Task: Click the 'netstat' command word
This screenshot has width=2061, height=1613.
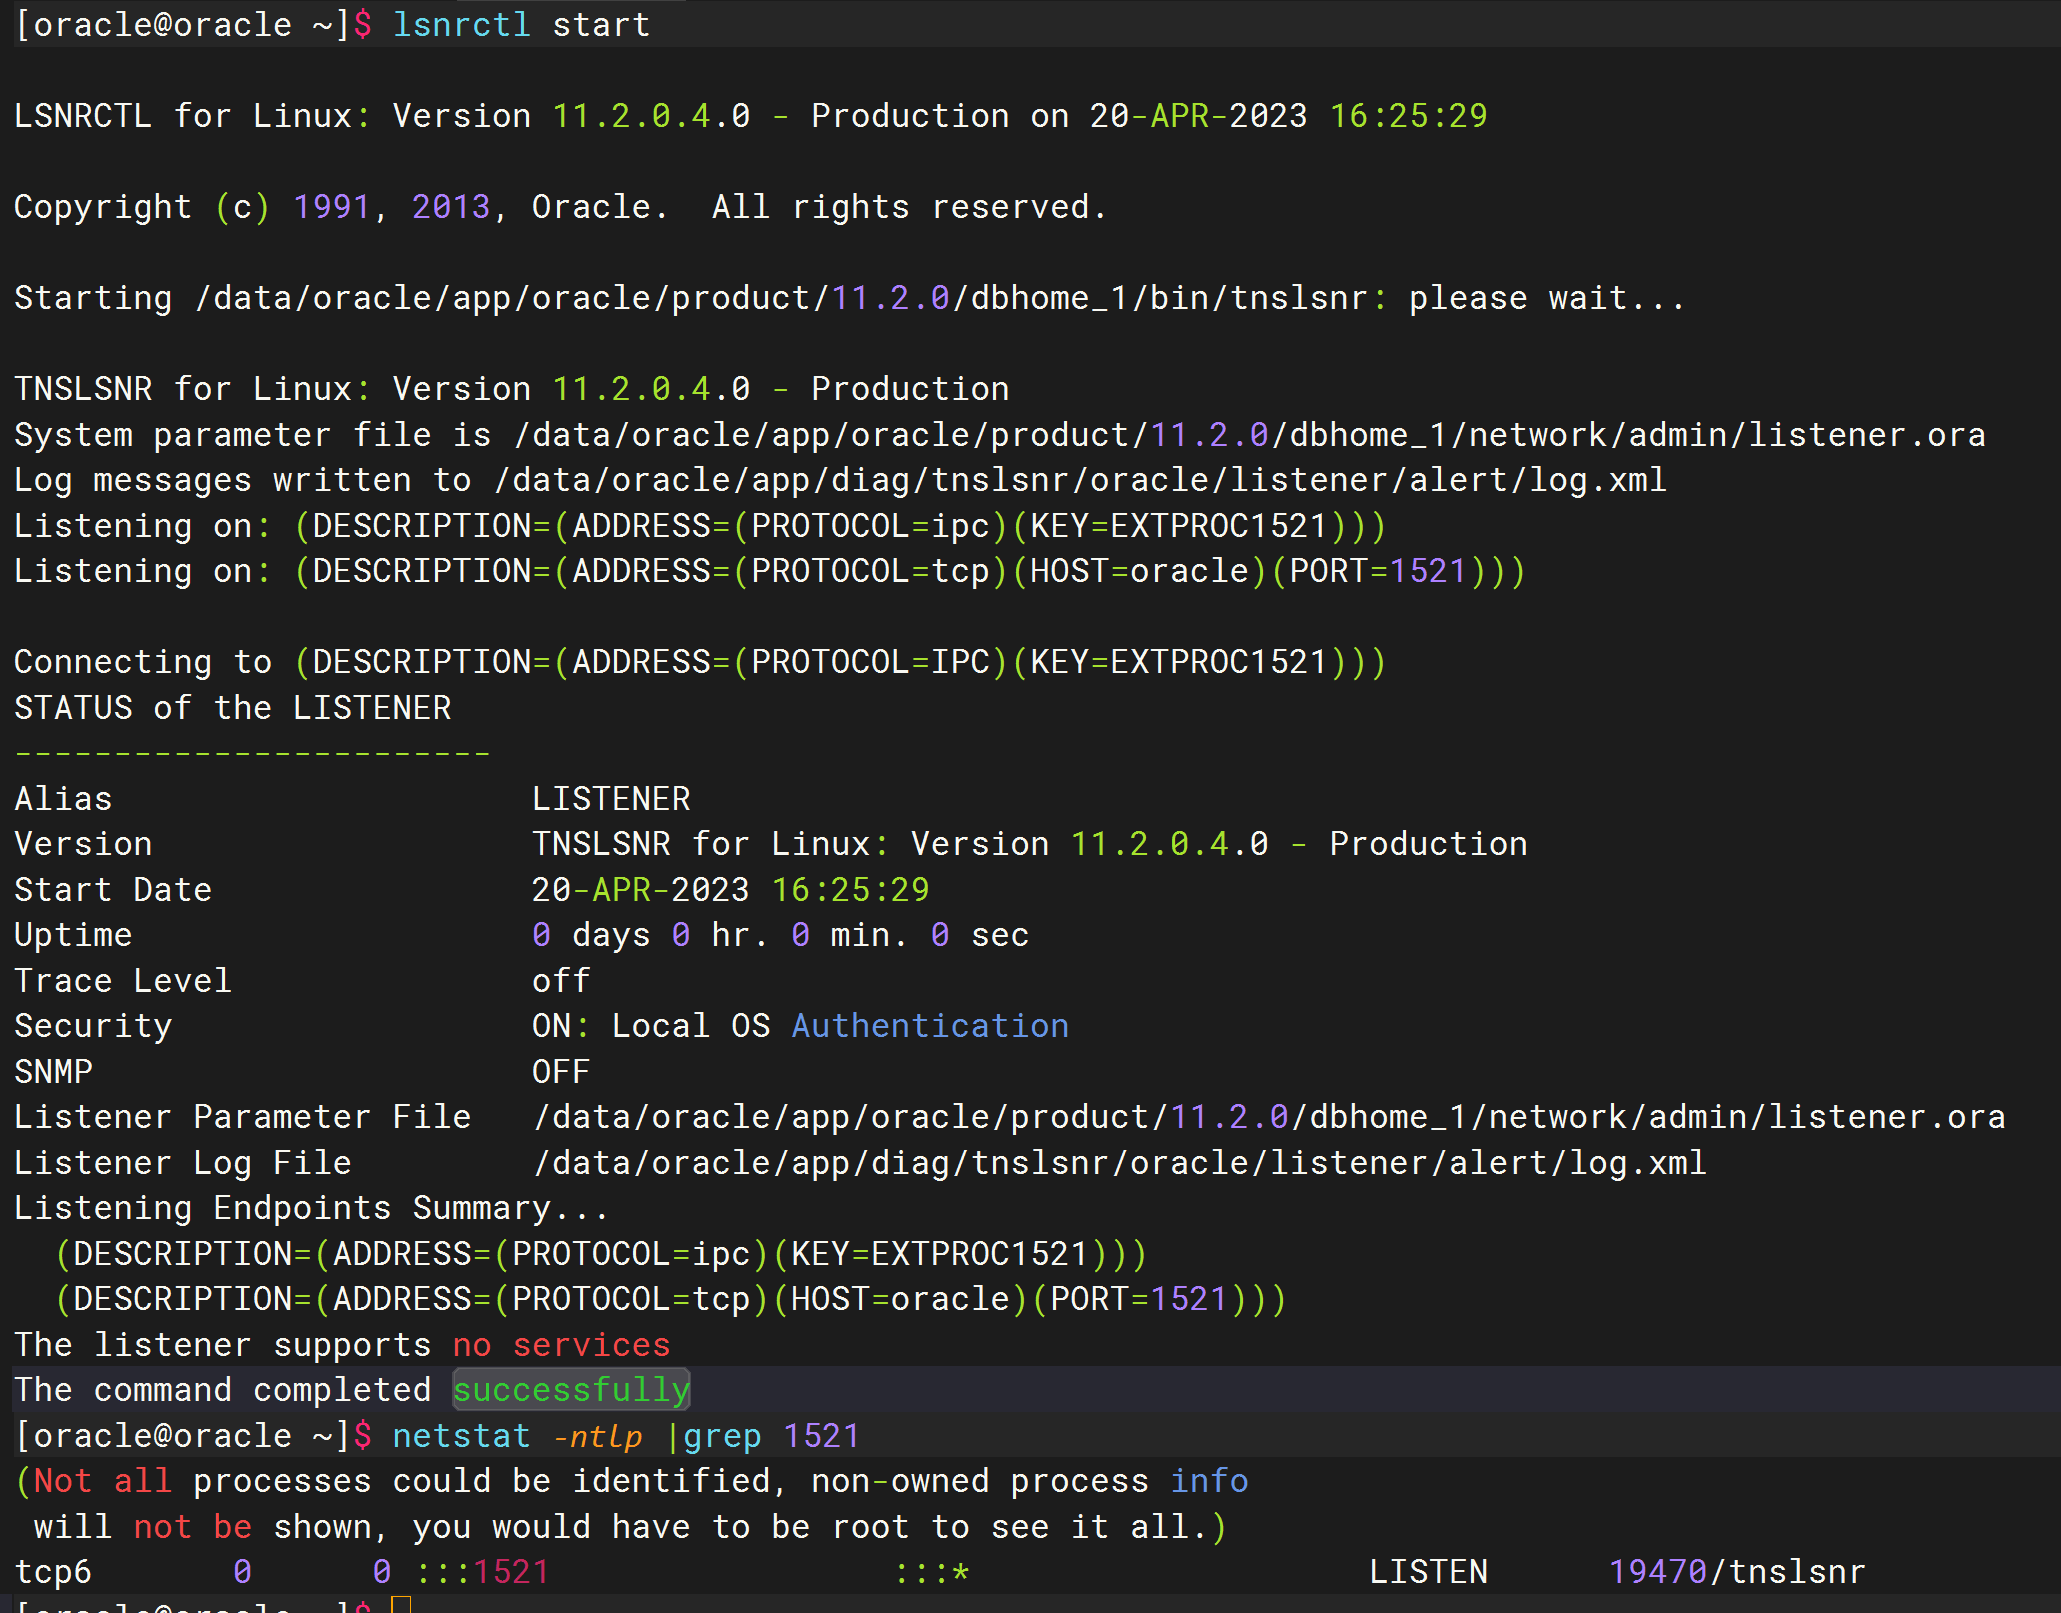Action: coord(461,1436)
